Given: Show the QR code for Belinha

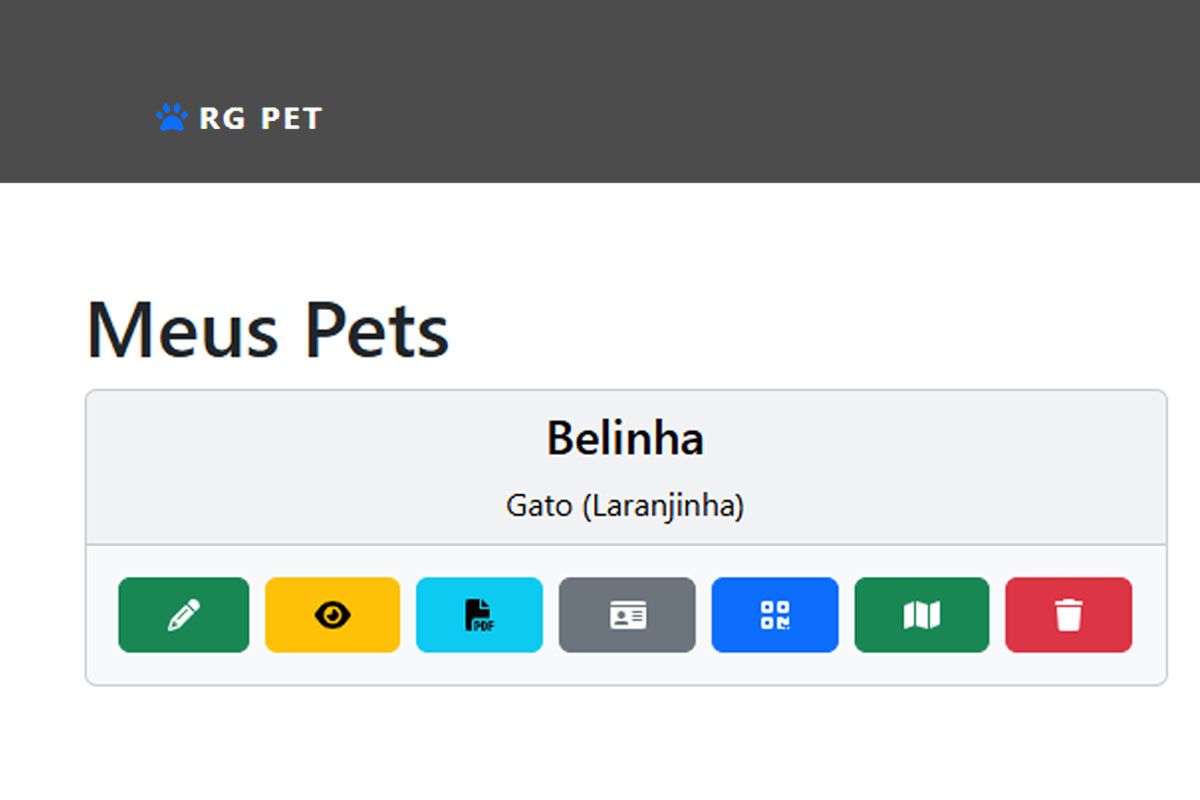Looking at the screenshot, I should click(x=775, y=615).
